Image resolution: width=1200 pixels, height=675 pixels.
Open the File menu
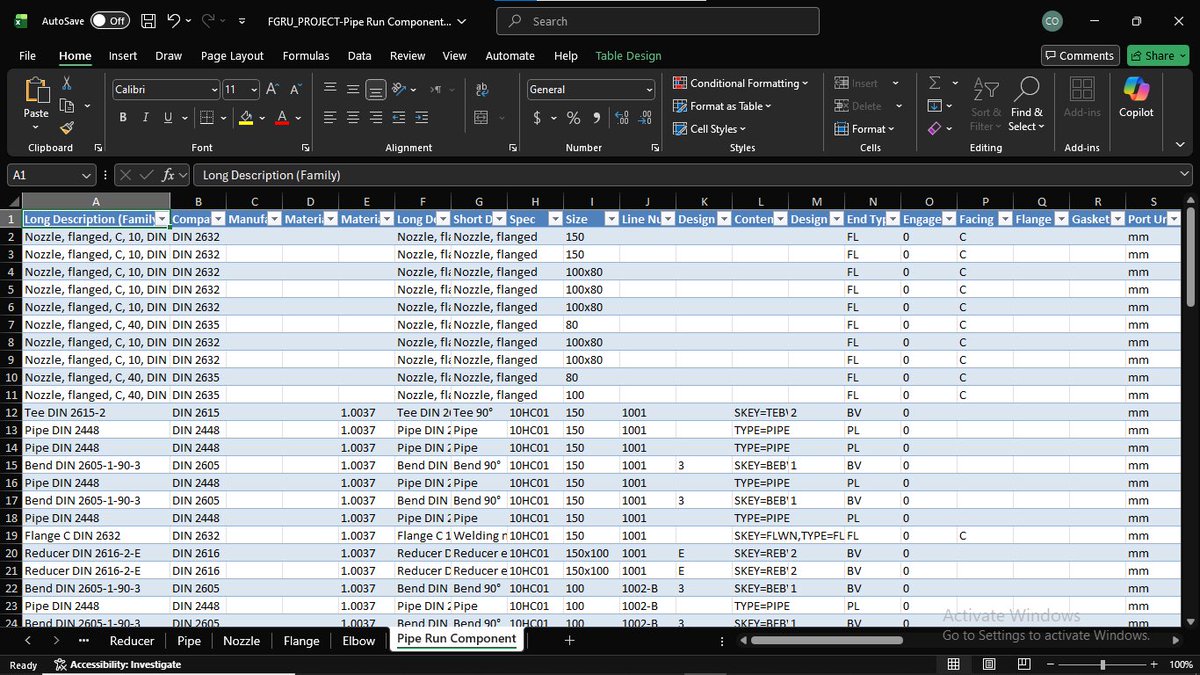coord(27,56)
